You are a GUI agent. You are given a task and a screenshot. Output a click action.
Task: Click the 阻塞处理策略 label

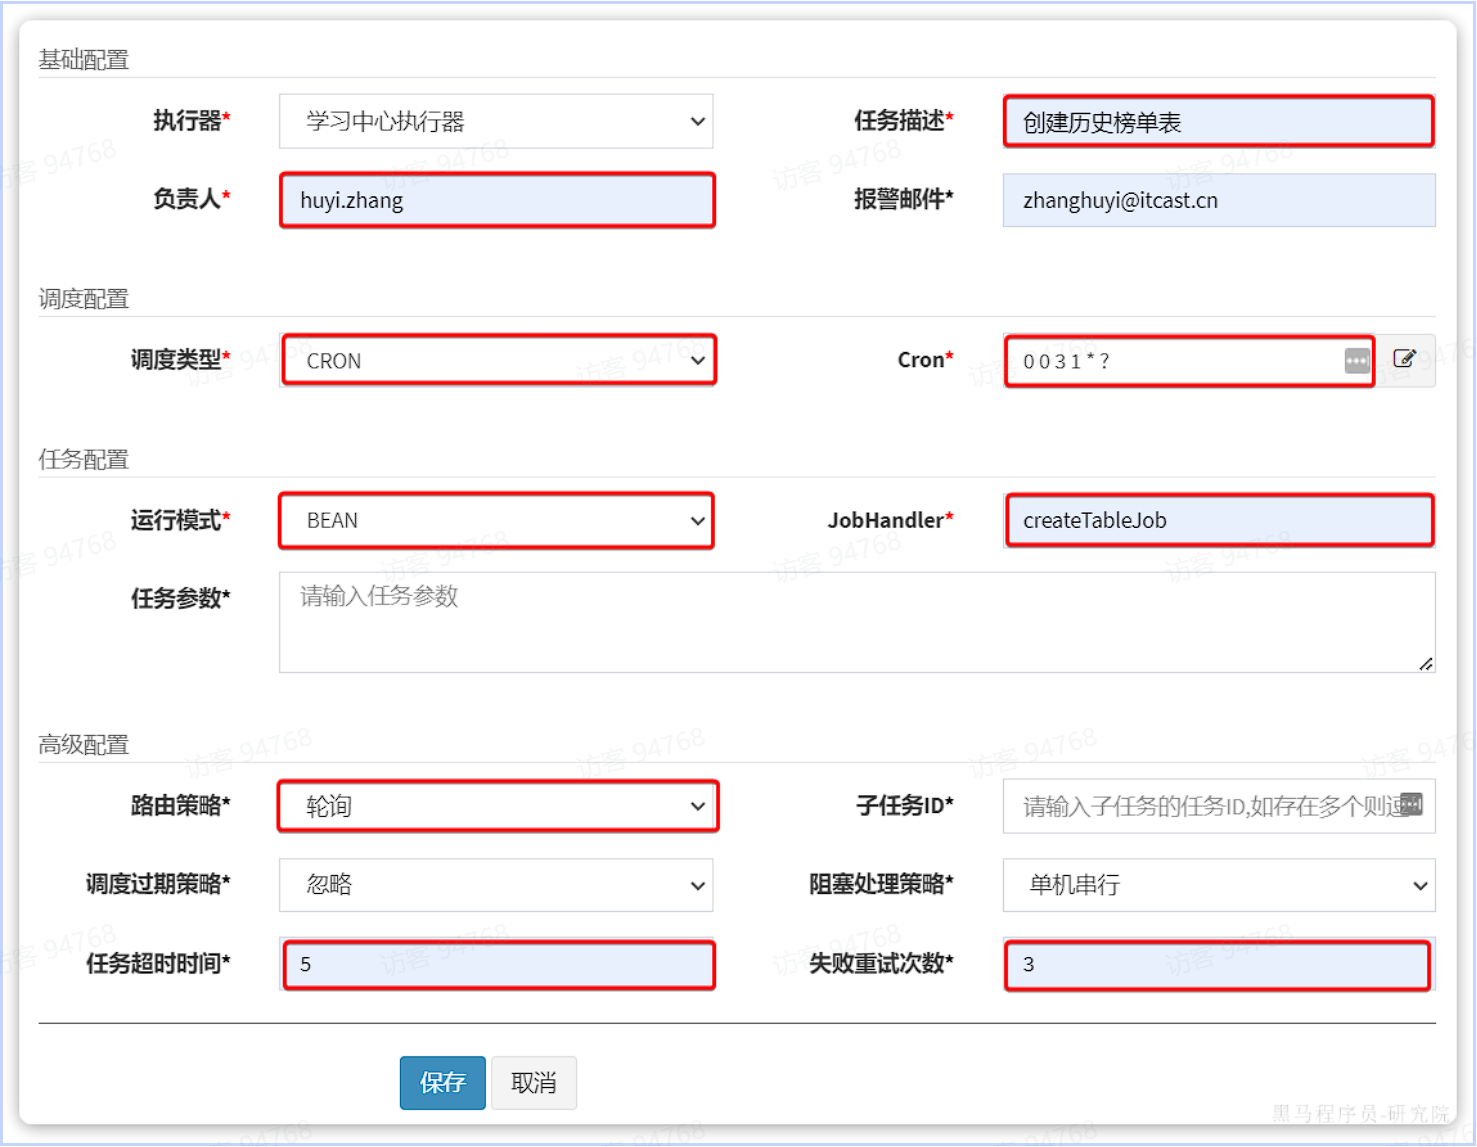tap(881, 884)
